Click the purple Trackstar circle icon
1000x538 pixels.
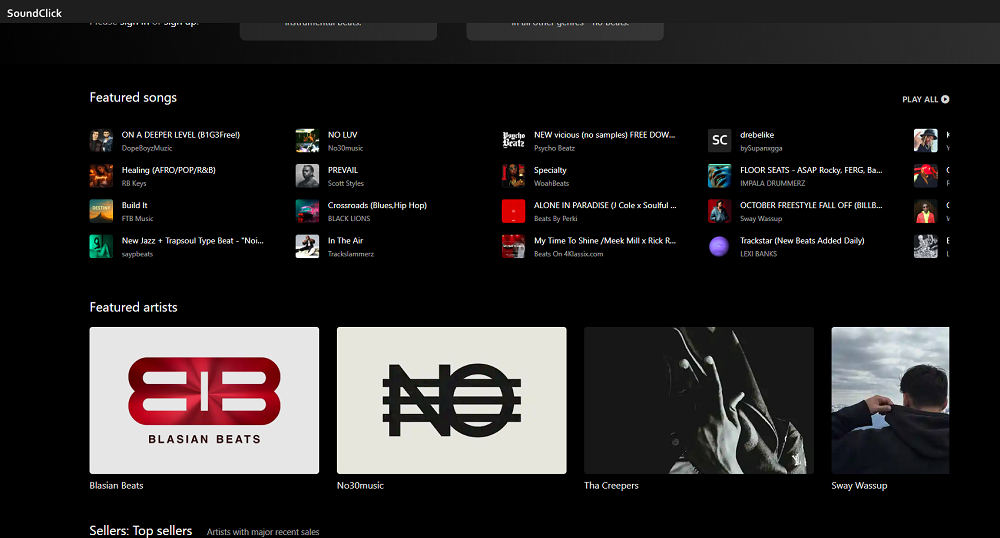719,247
